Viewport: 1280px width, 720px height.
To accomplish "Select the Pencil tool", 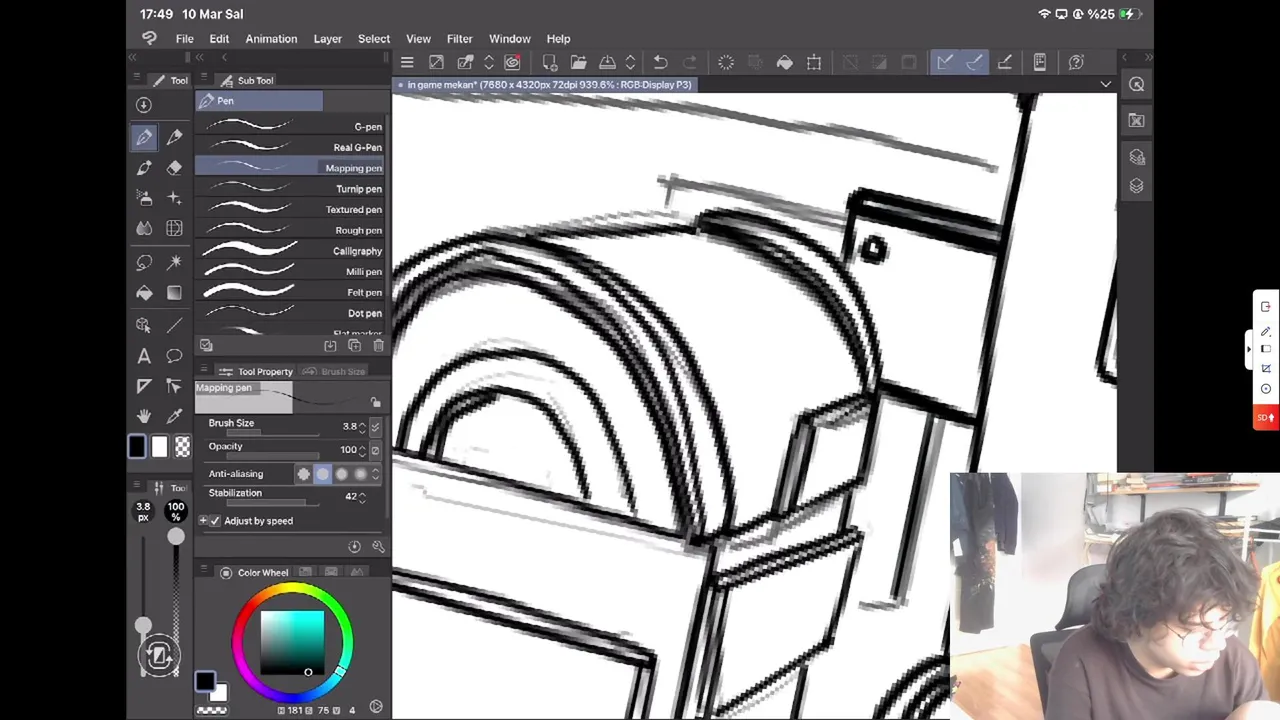I will 174,137.
